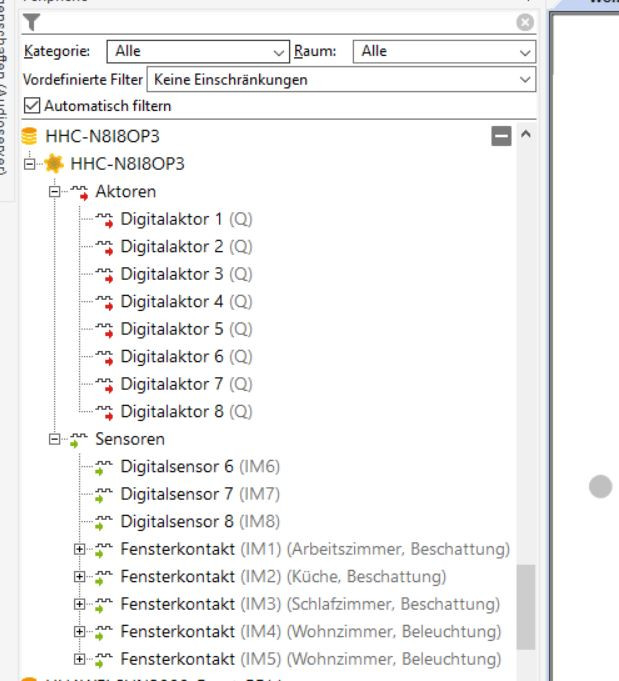Screen dimensions: 619x681
Task: Select Digitalsensor 6 (IM6) row text
Action: [200, 467]
